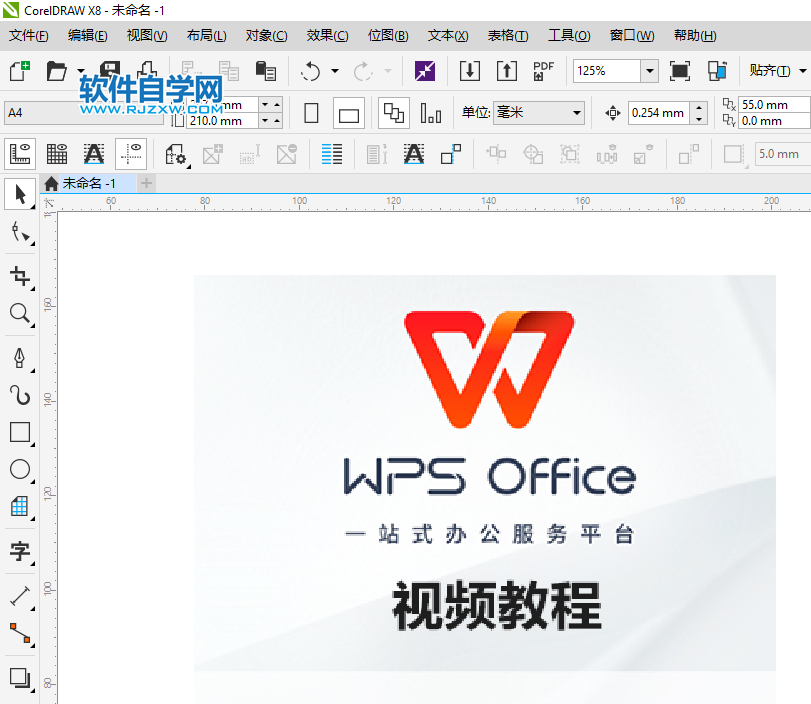Image resolution: width=811 pixels, height=704 pixels.
Task: Select the Pick tool arrow
Action: [20, 194]
